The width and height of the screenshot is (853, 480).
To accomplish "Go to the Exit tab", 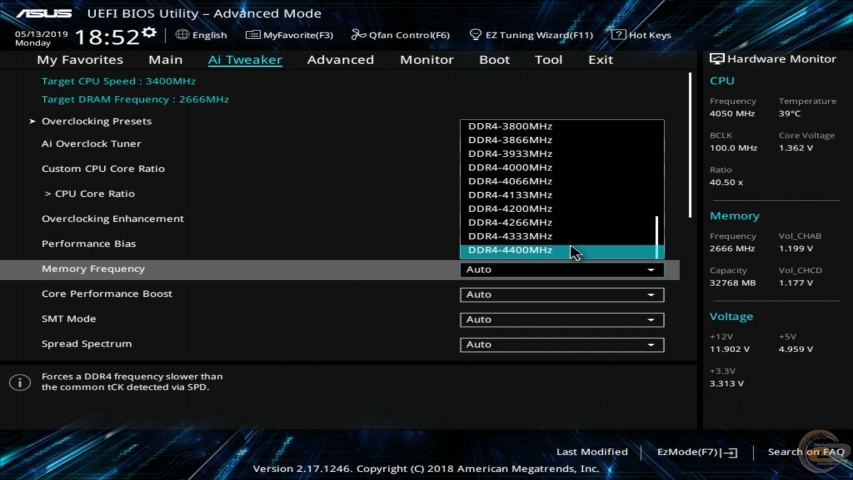I will pos(601,59).
